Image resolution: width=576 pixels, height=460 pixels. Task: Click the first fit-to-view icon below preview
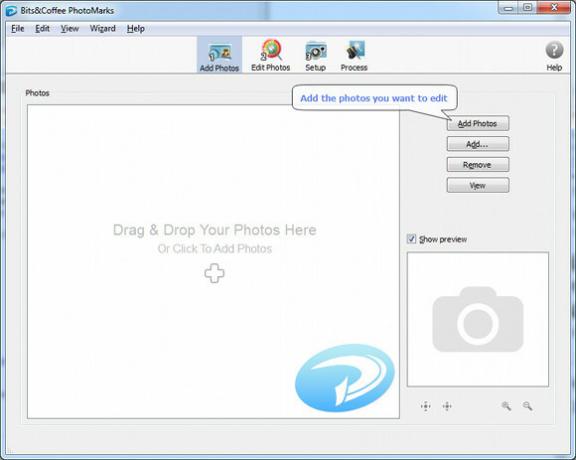[425, 406]
